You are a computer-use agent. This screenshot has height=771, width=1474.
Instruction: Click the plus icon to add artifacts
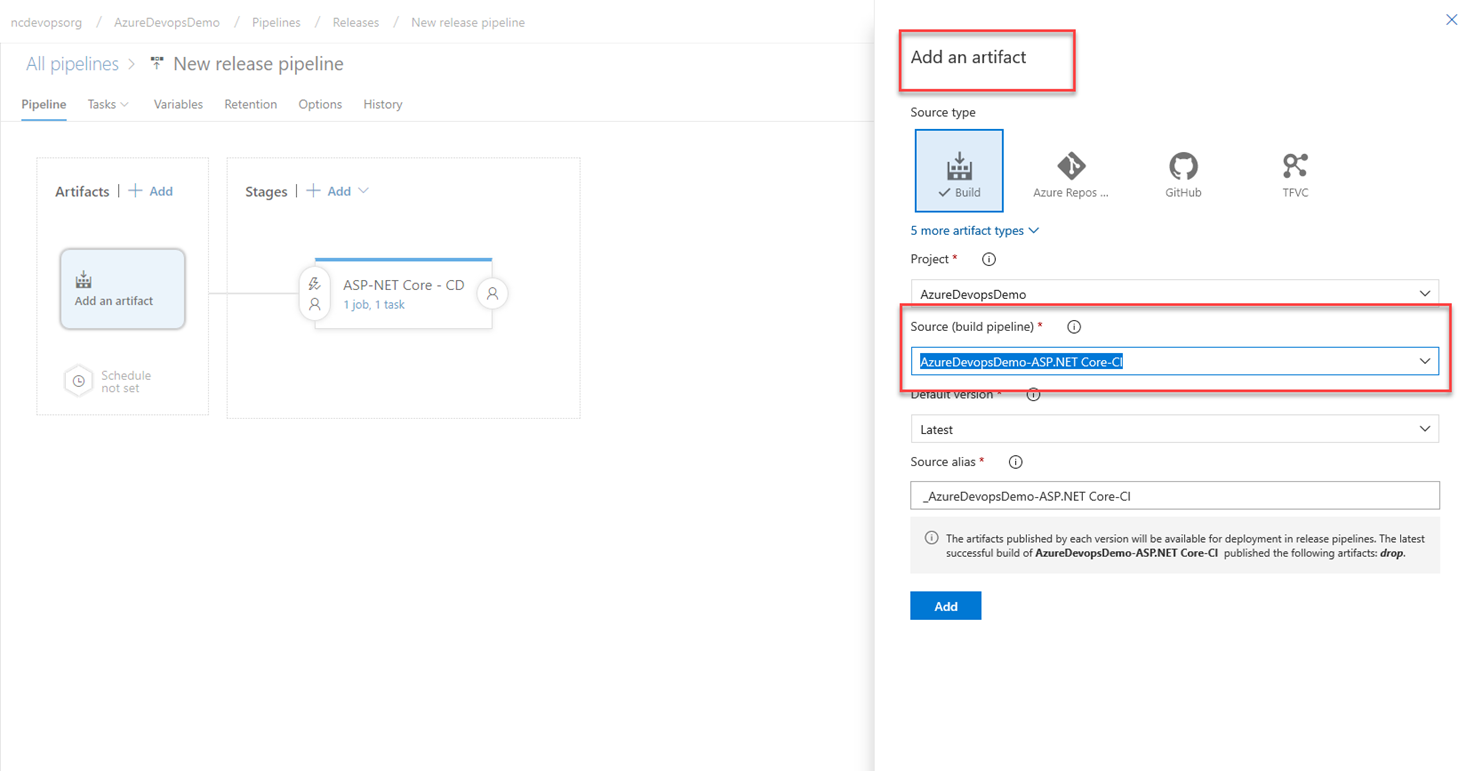[135, 191]
